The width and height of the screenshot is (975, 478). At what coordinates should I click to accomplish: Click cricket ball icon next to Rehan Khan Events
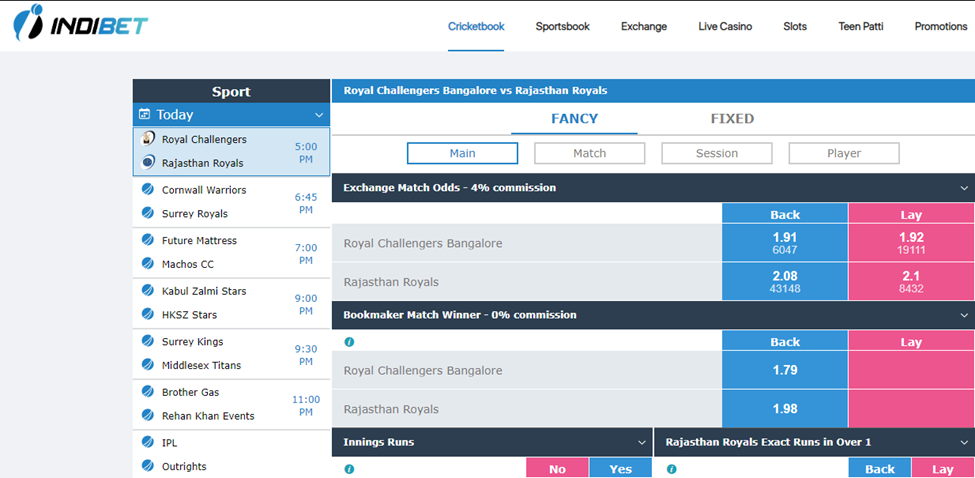(x=147, y=415)
